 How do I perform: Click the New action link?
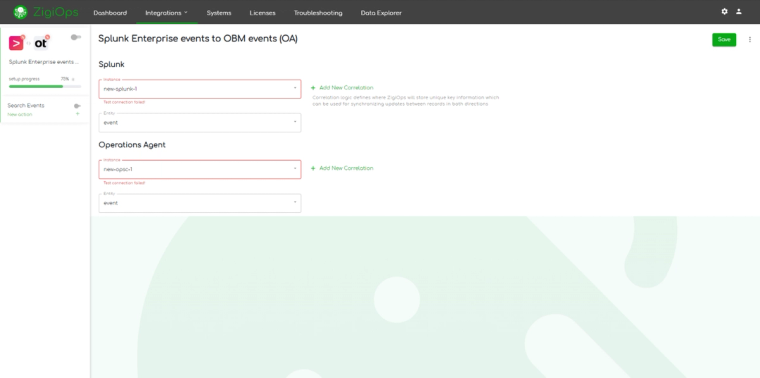coord(20,114)
